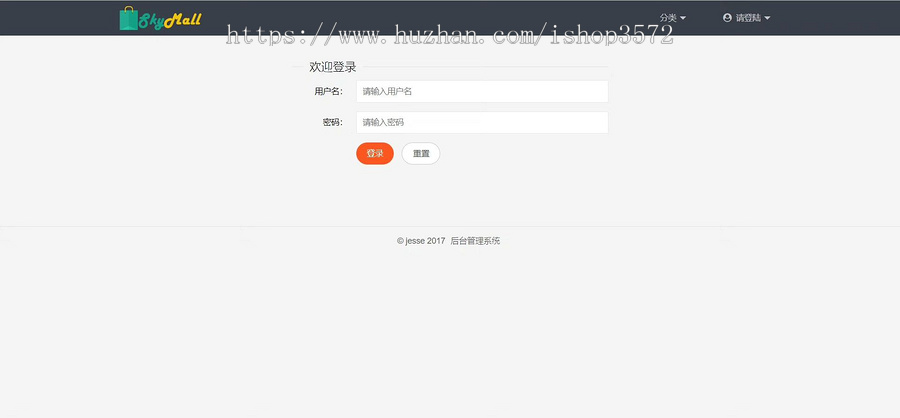Focus the 用户名 input field

(482, 91)
